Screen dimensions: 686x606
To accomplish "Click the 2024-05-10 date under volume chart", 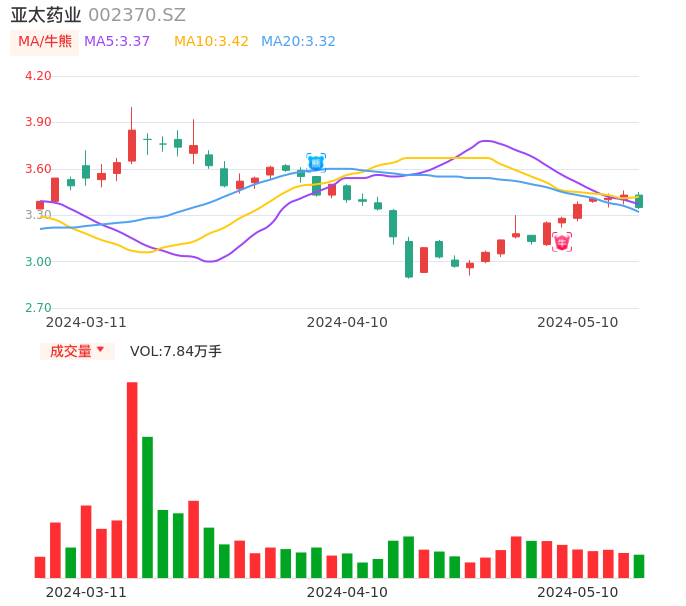I will tap(578, 592).
